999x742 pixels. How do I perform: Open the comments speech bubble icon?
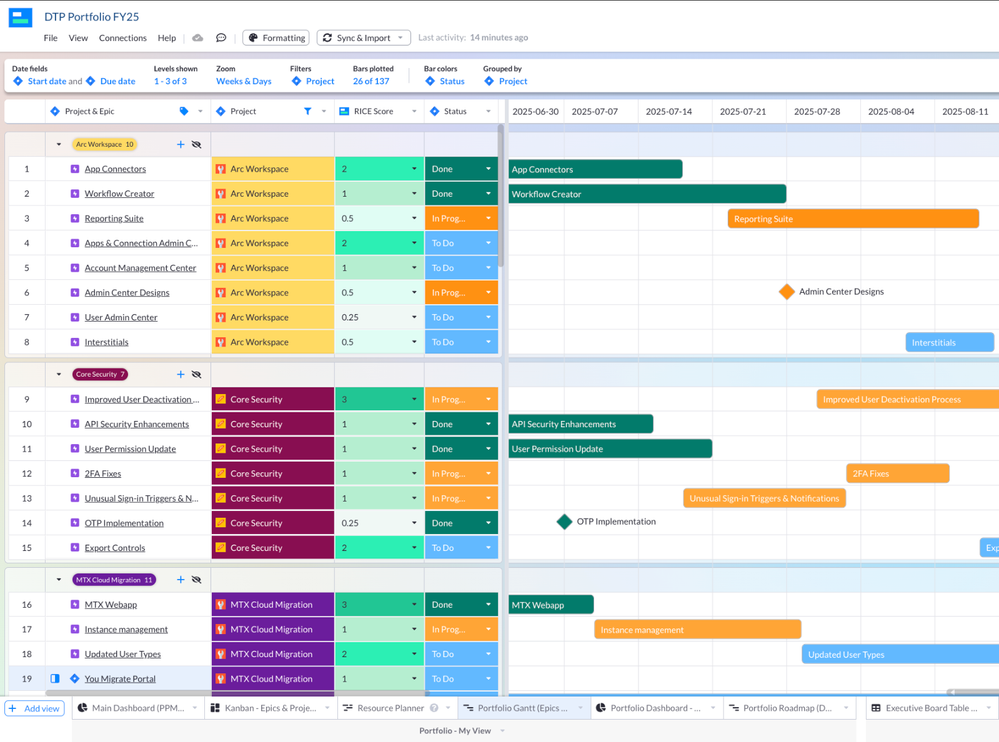221,38
